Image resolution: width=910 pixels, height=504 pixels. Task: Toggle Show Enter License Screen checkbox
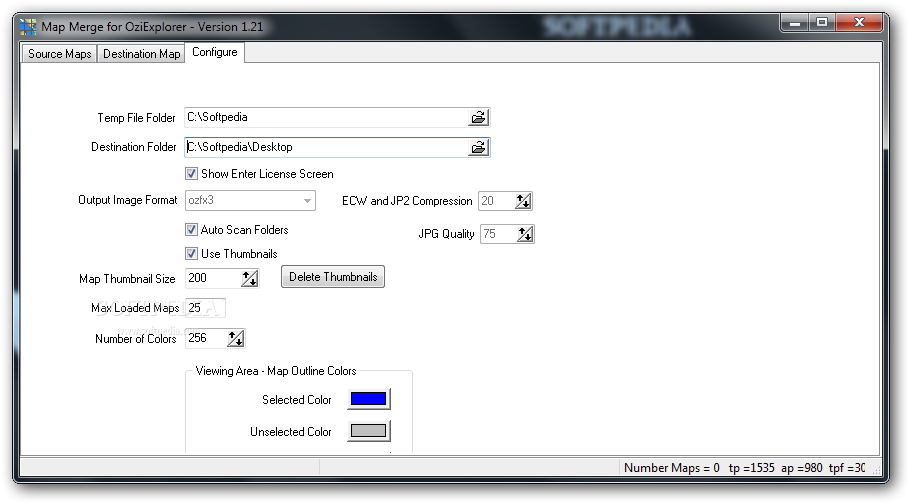pyautogui.click(x=192, y=174)
